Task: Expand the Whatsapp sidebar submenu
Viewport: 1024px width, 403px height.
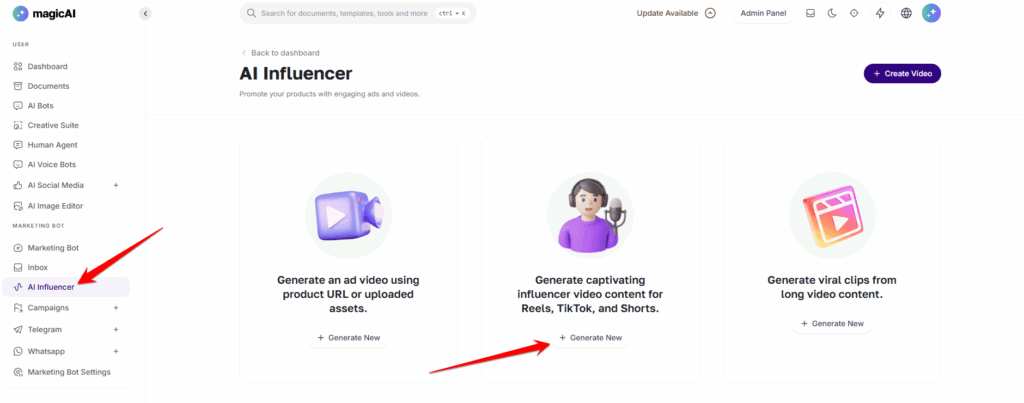Action: 116,351
